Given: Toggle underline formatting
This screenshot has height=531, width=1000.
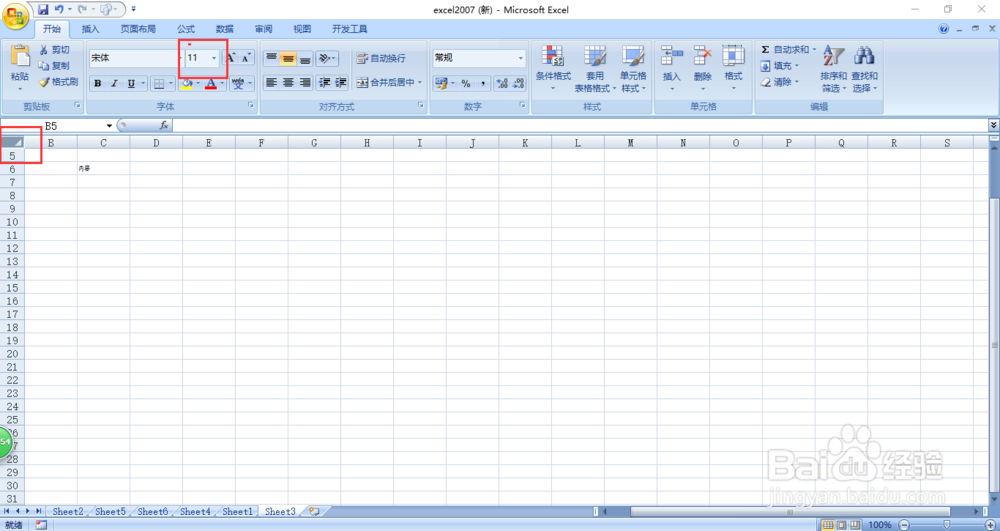Looking at the screenshot, I should 131,84.
